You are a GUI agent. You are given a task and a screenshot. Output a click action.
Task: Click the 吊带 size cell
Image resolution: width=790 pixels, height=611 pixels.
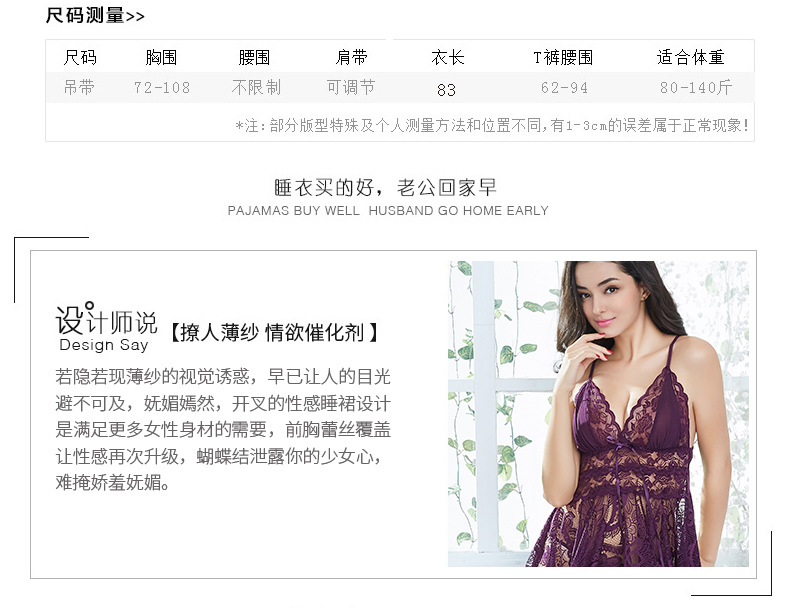click(79, 88)
